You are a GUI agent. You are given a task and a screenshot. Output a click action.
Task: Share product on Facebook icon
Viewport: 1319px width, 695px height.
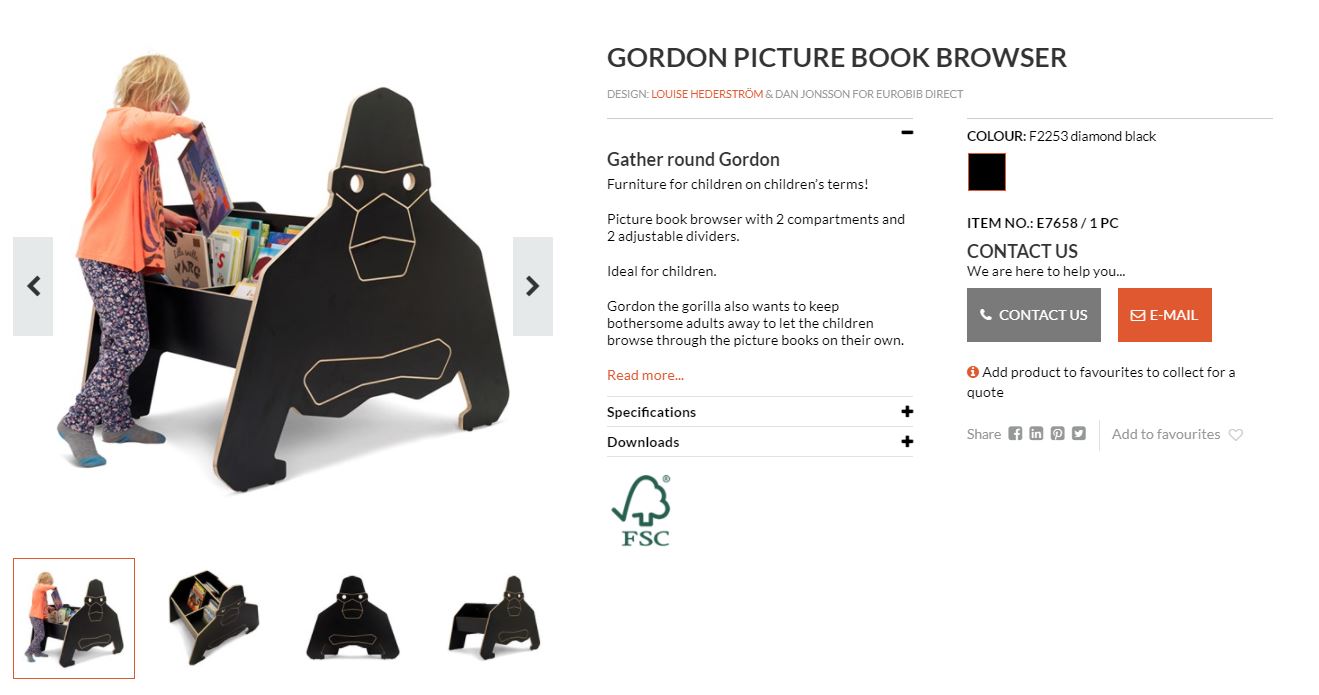coord(1015,434)
